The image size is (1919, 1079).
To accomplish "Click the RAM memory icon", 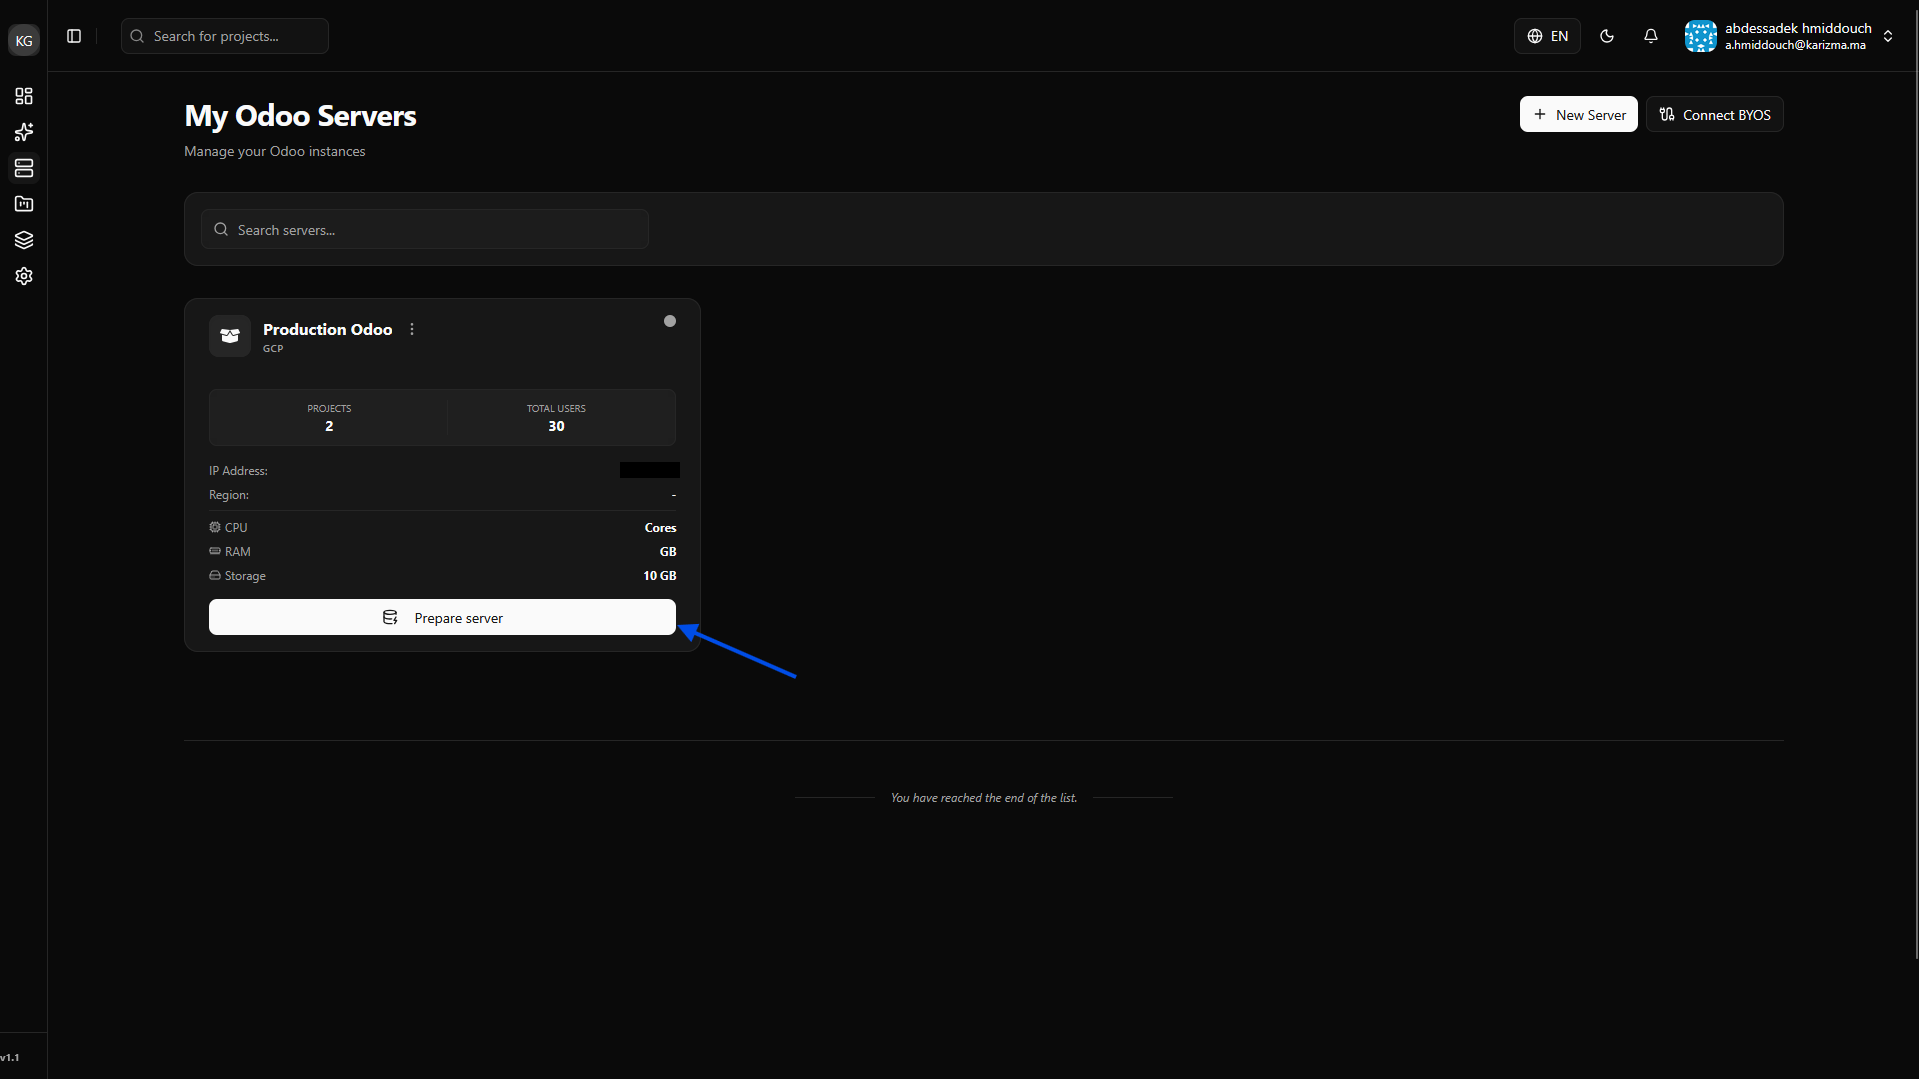I will [215, 551].
